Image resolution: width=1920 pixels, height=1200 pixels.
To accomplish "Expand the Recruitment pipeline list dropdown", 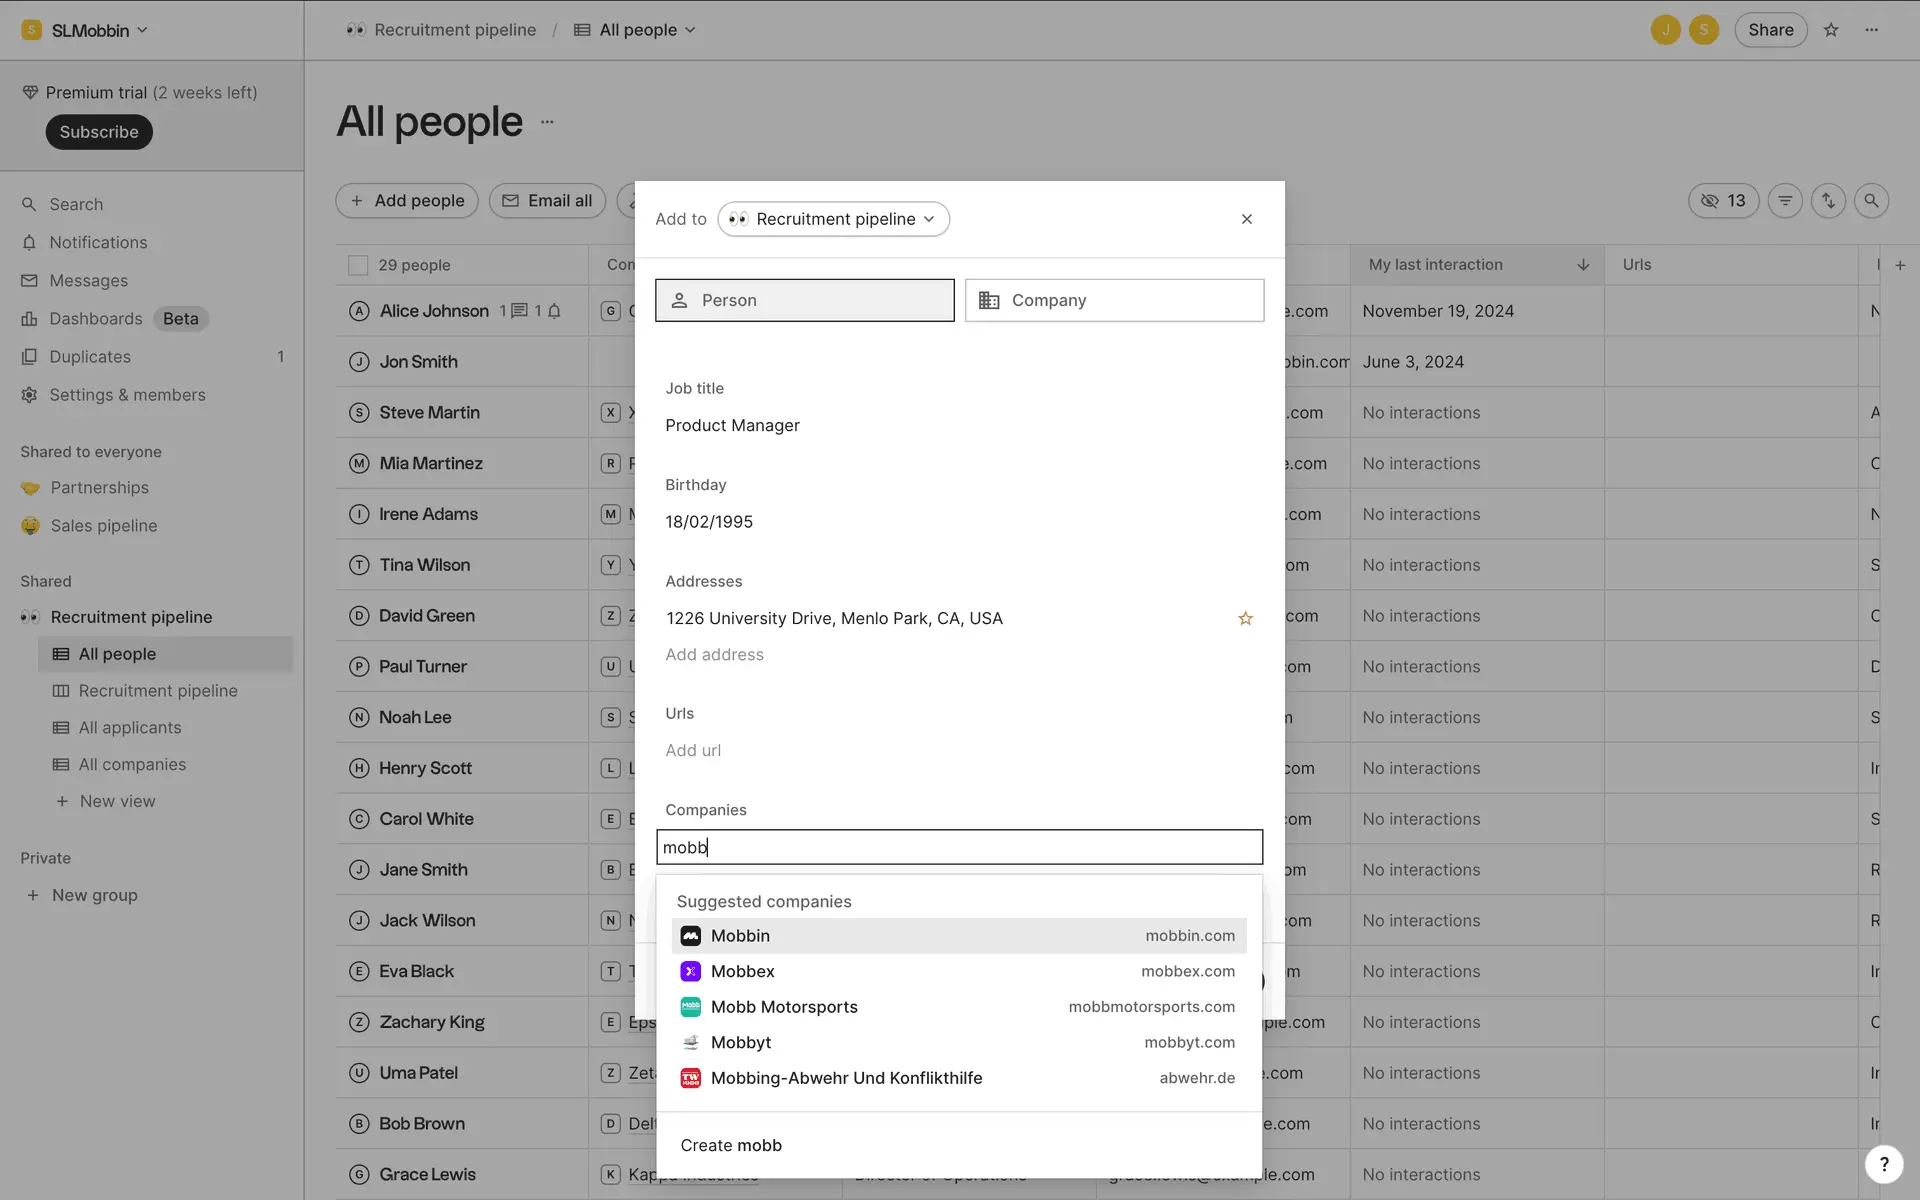I will pyautogui.click(x=834, y=219).
